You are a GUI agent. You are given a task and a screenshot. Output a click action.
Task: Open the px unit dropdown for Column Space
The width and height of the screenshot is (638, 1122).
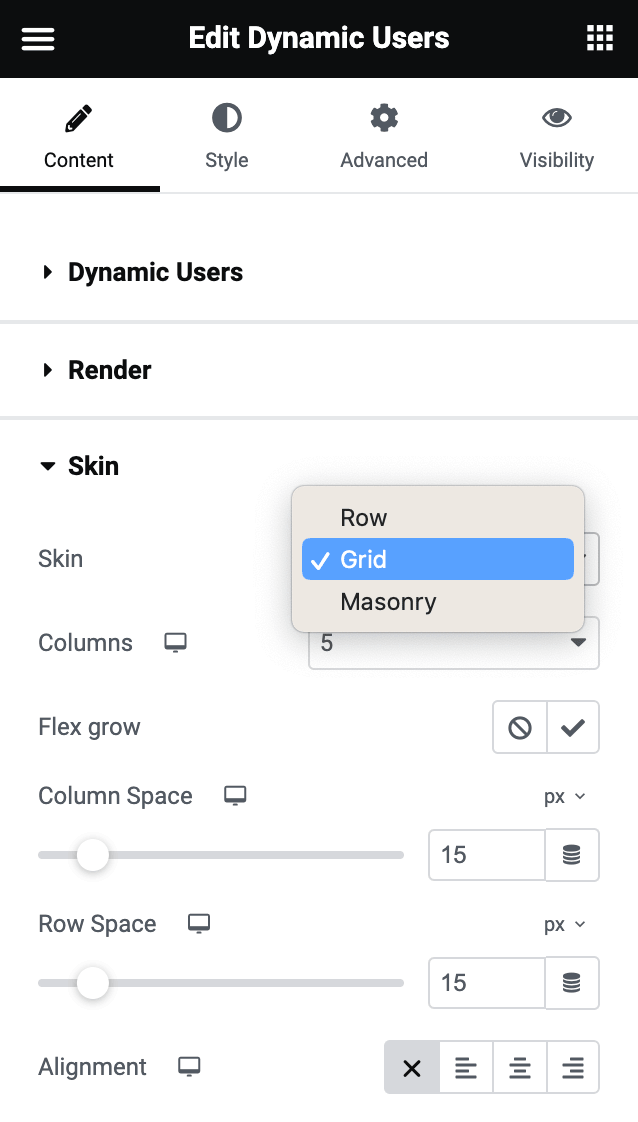566,796
